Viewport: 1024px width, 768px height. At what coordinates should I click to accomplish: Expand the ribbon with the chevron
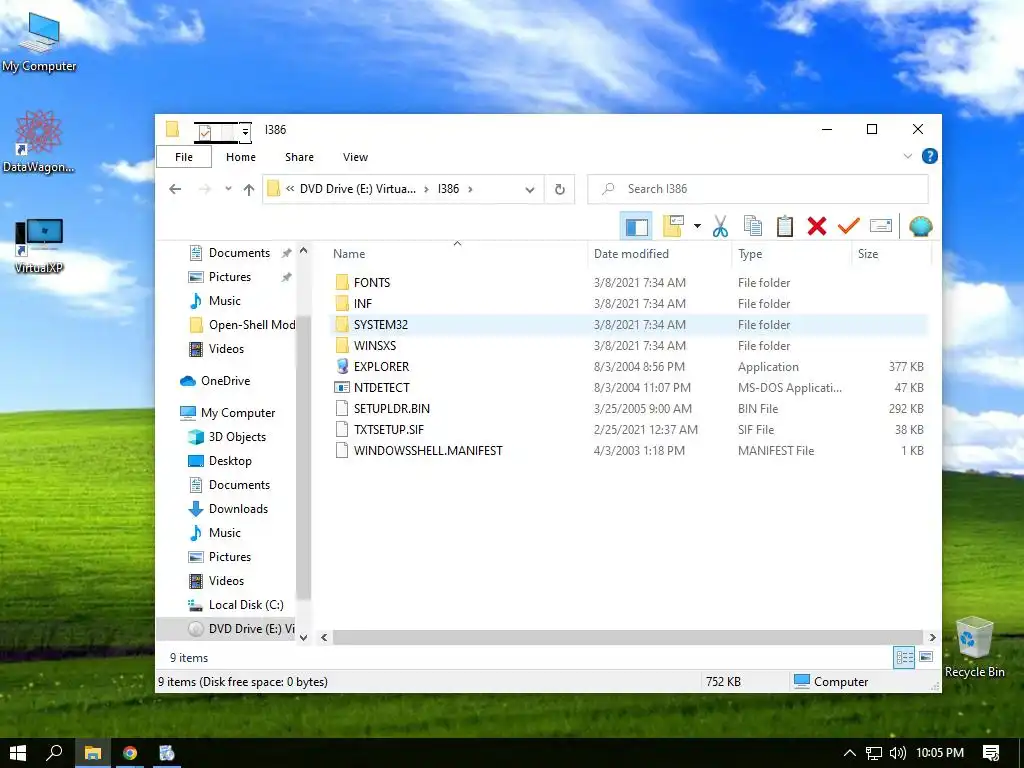(x=907, y=156)
